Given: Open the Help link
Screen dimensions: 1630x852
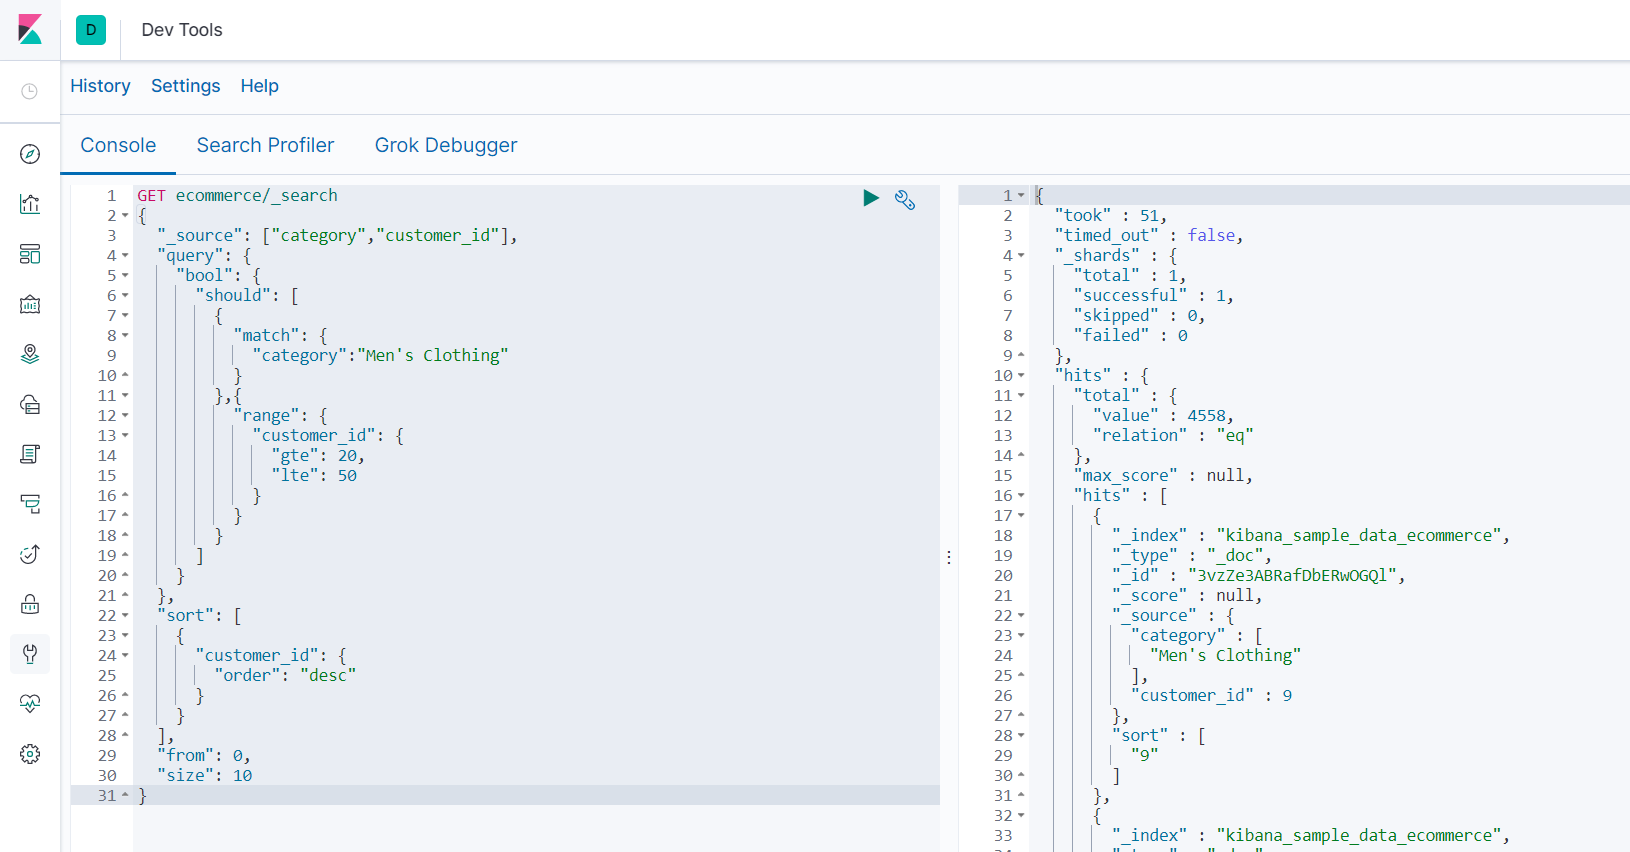Looking at the screenshot, I should tap(259, 86).
